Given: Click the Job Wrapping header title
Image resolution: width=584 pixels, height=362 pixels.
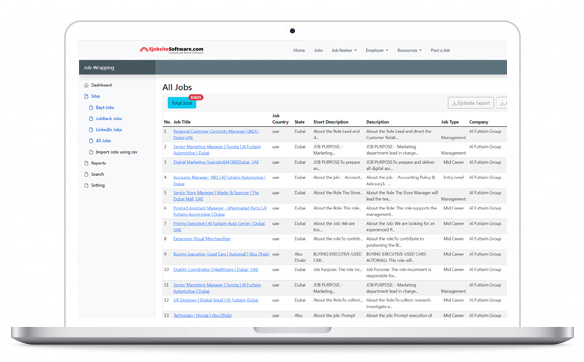Looking at the screenshot, I should [99, 68].
